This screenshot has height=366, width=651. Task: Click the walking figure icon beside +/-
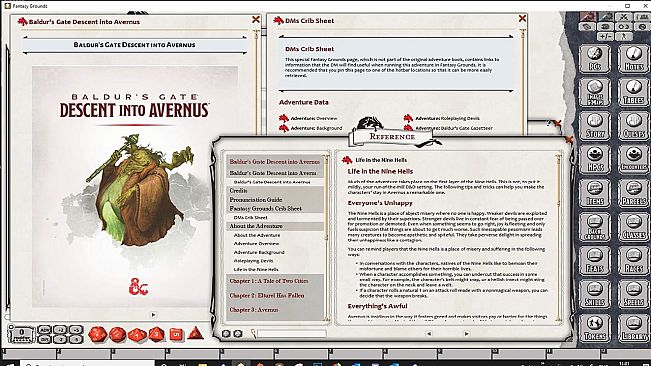[624, 36]
